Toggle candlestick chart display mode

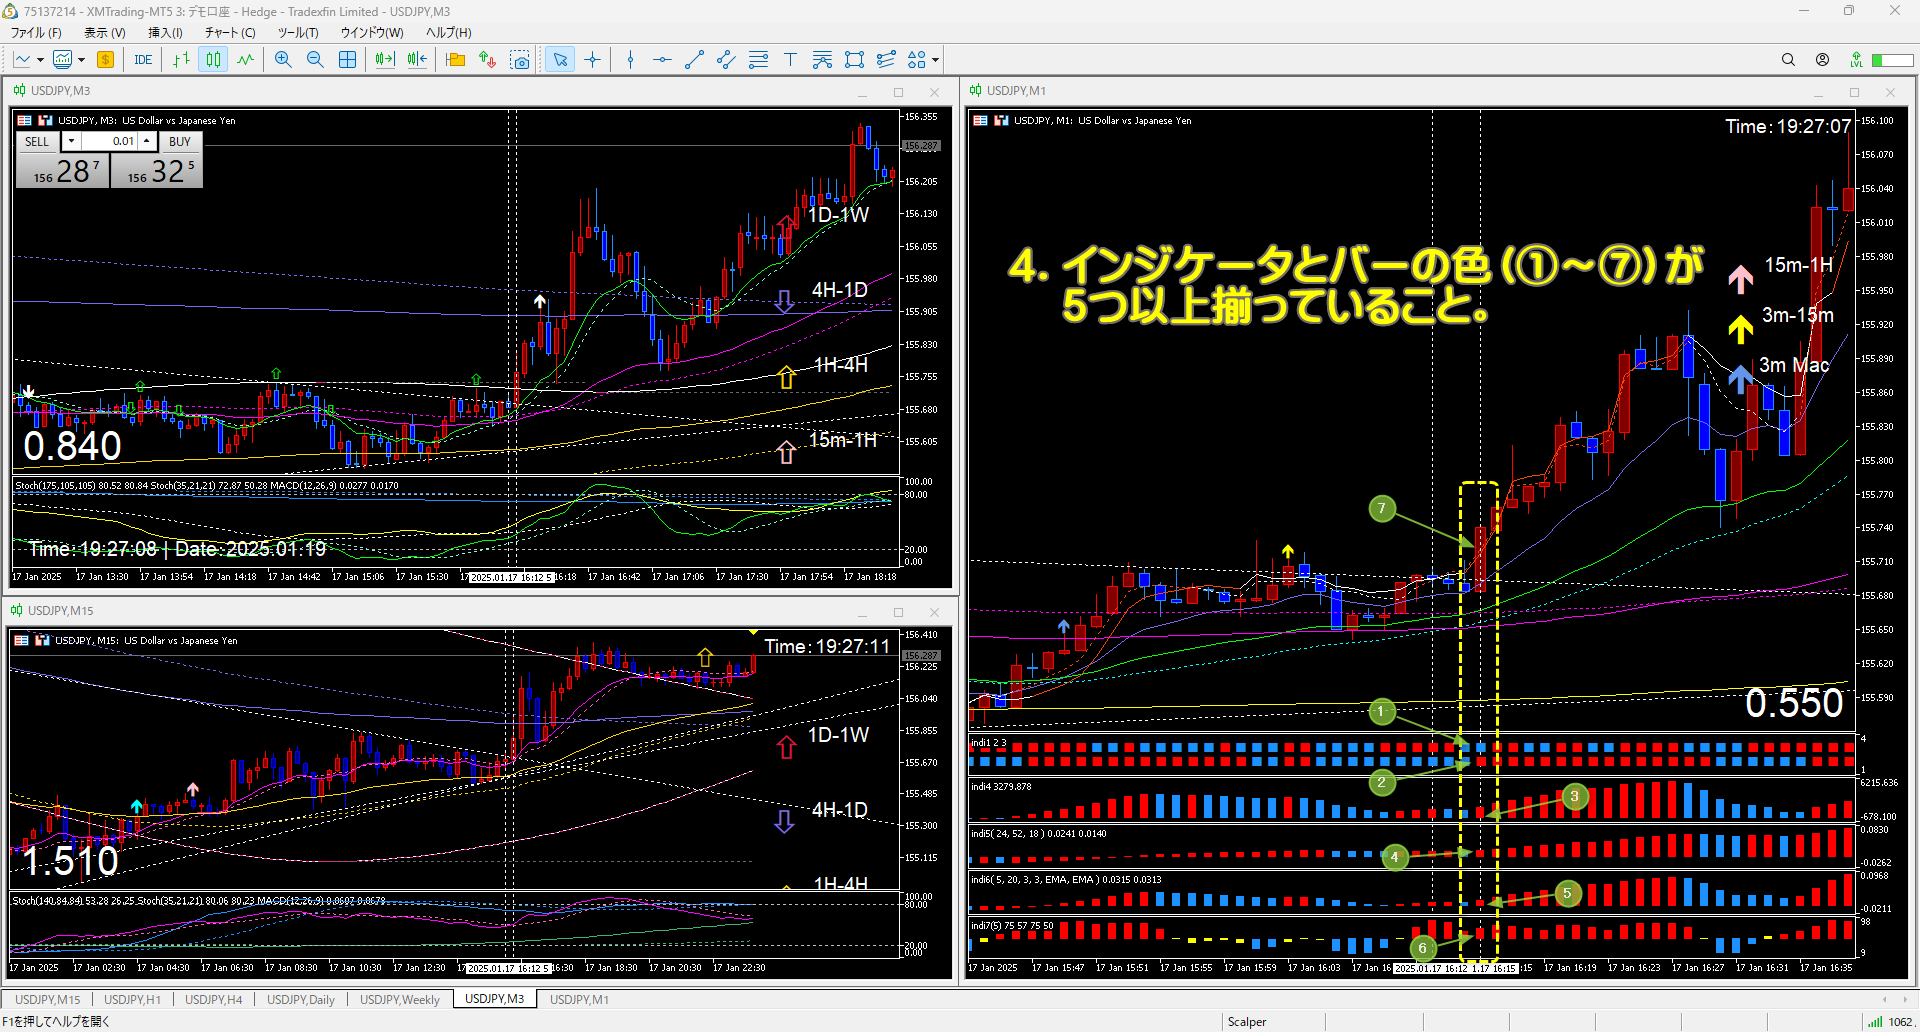point(213,60)
